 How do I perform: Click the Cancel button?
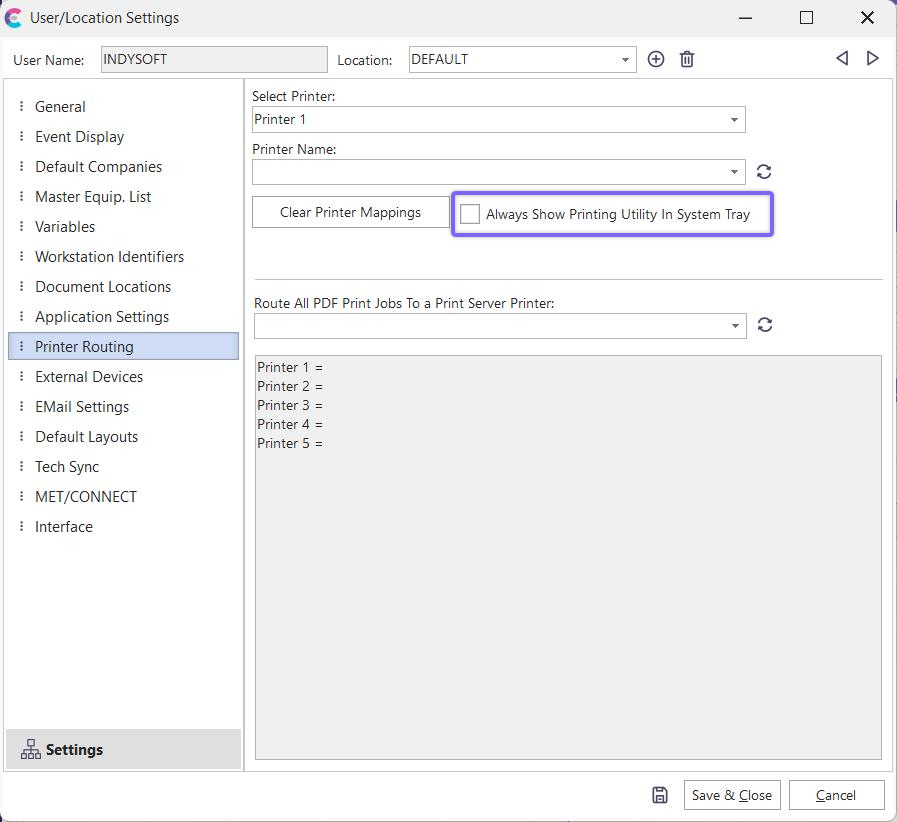[x=836, y=795]
